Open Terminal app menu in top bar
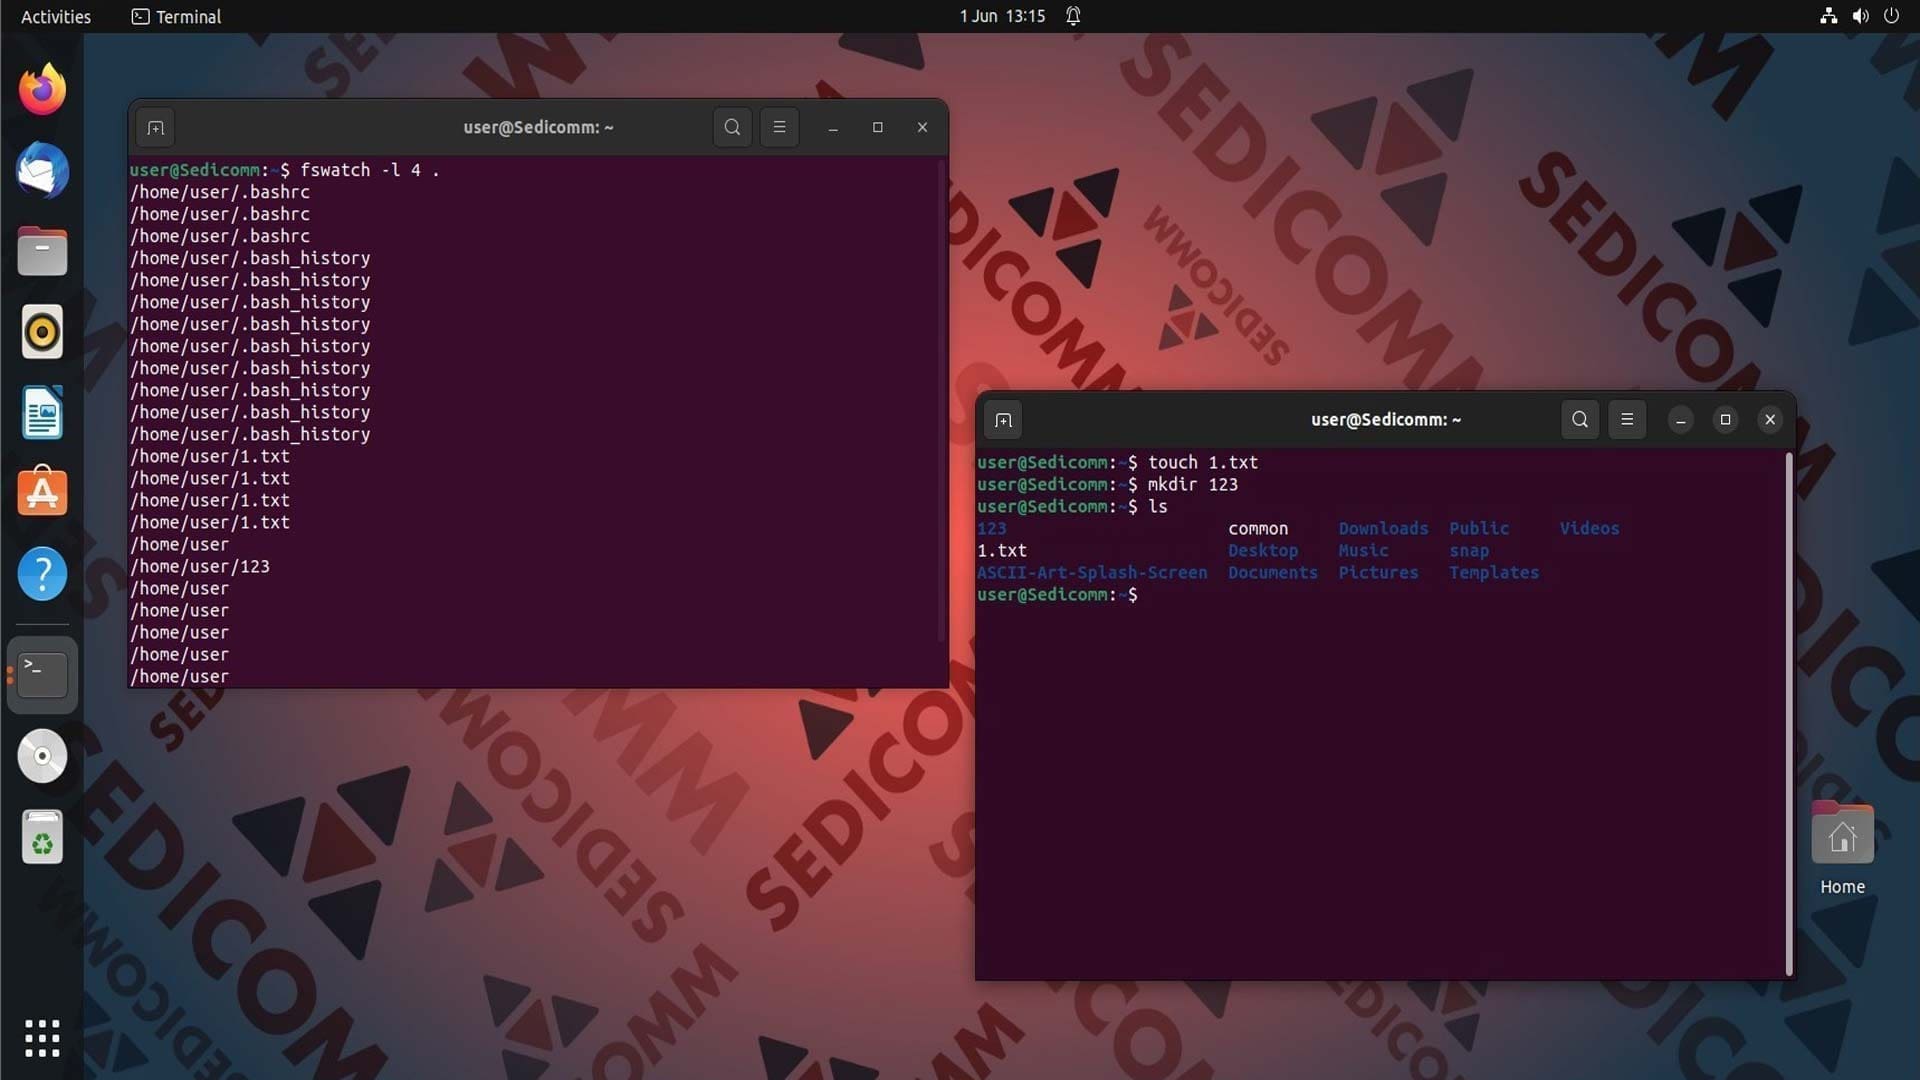This screenshot has height=1080, width=1920. click(x=176, y=17)
